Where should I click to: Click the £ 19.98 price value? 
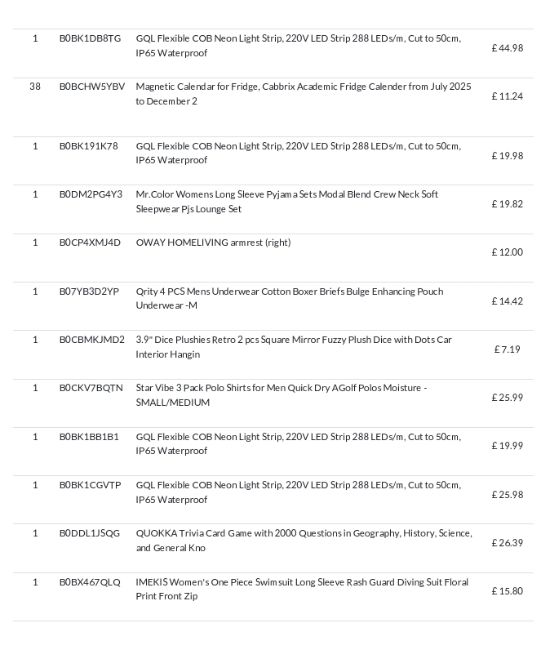click(507, 156)
